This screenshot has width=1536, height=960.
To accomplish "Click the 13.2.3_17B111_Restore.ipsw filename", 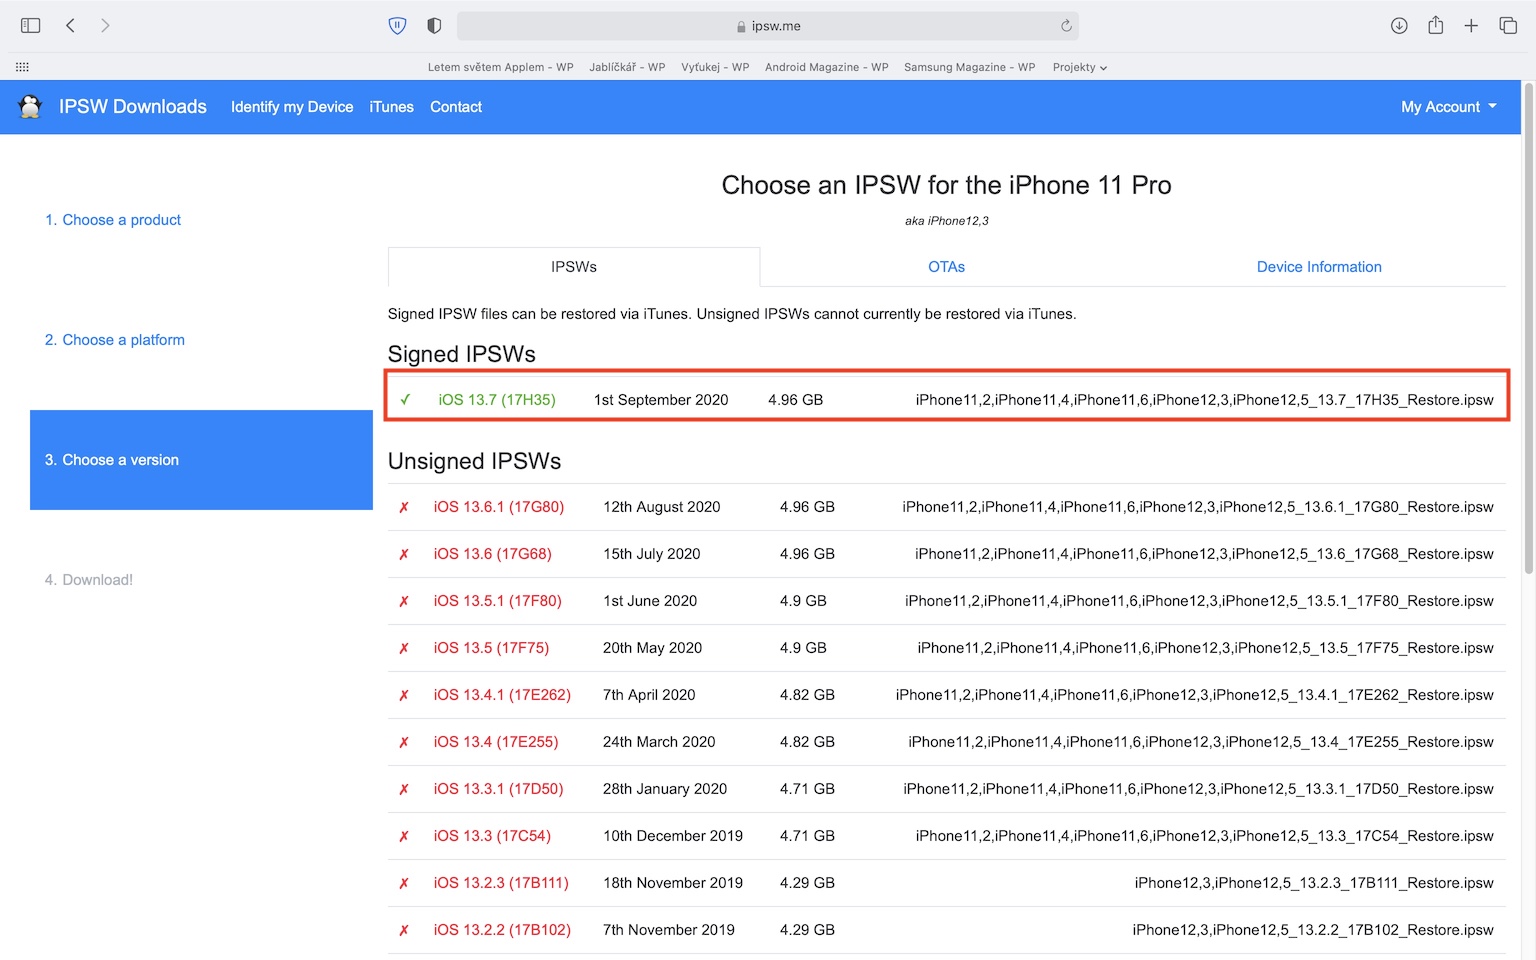I will point(1314,883).
